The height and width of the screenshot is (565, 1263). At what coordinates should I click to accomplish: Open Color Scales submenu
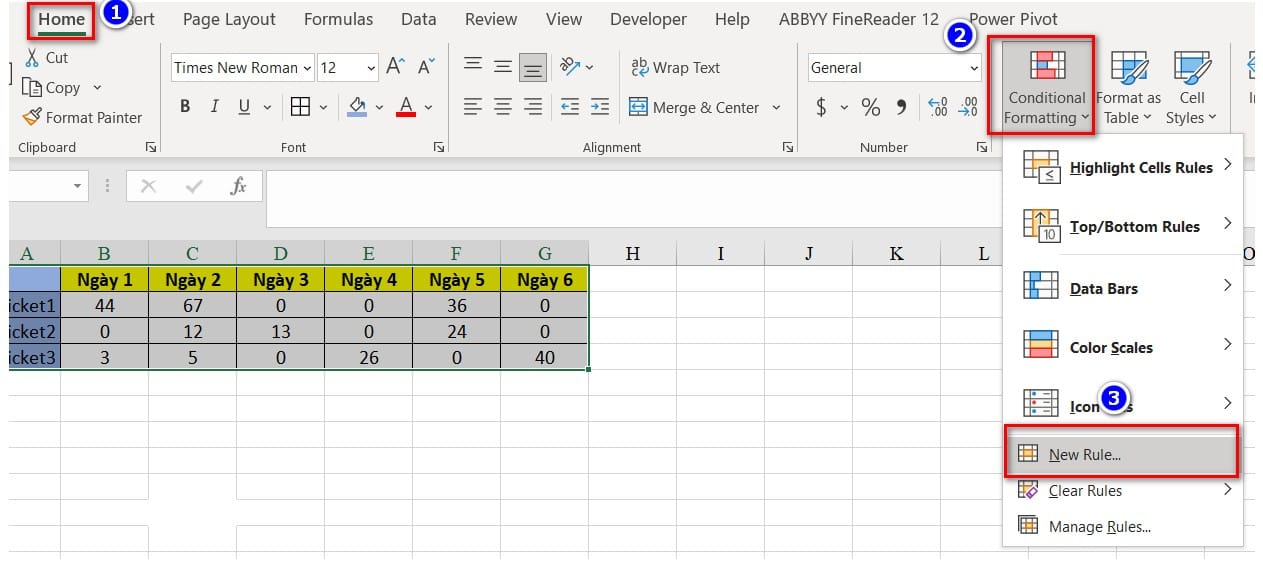(1122, 347)
